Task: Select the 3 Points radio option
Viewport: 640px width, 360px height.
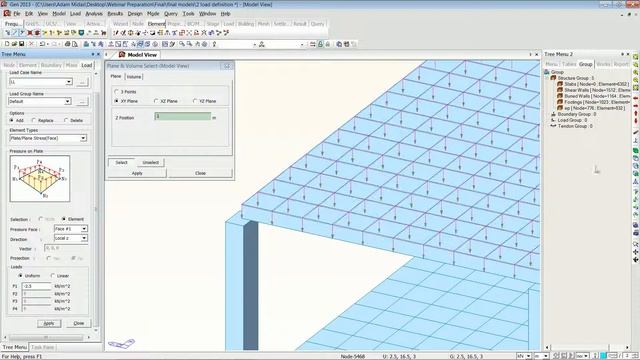Action: tap(116, 92)
